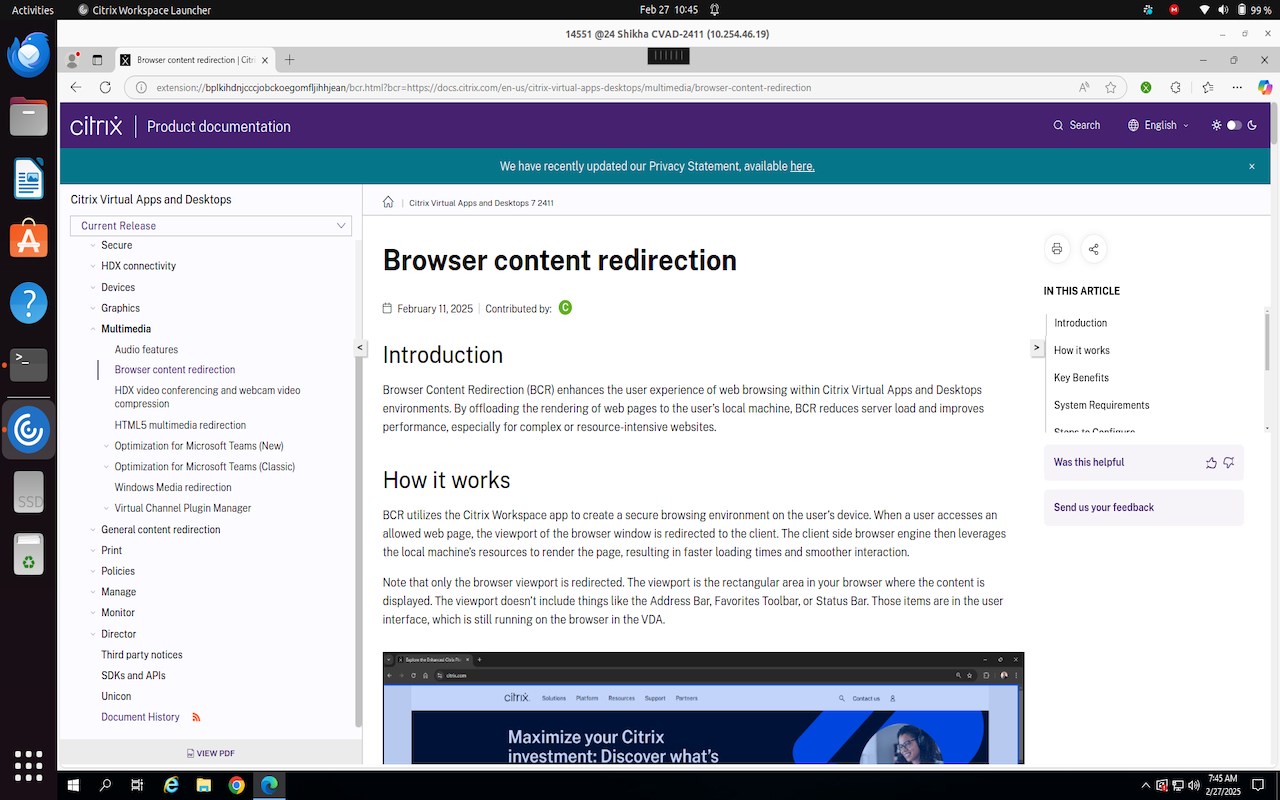
Task: Open Windows Media redirection page
Action: point(173,487)
